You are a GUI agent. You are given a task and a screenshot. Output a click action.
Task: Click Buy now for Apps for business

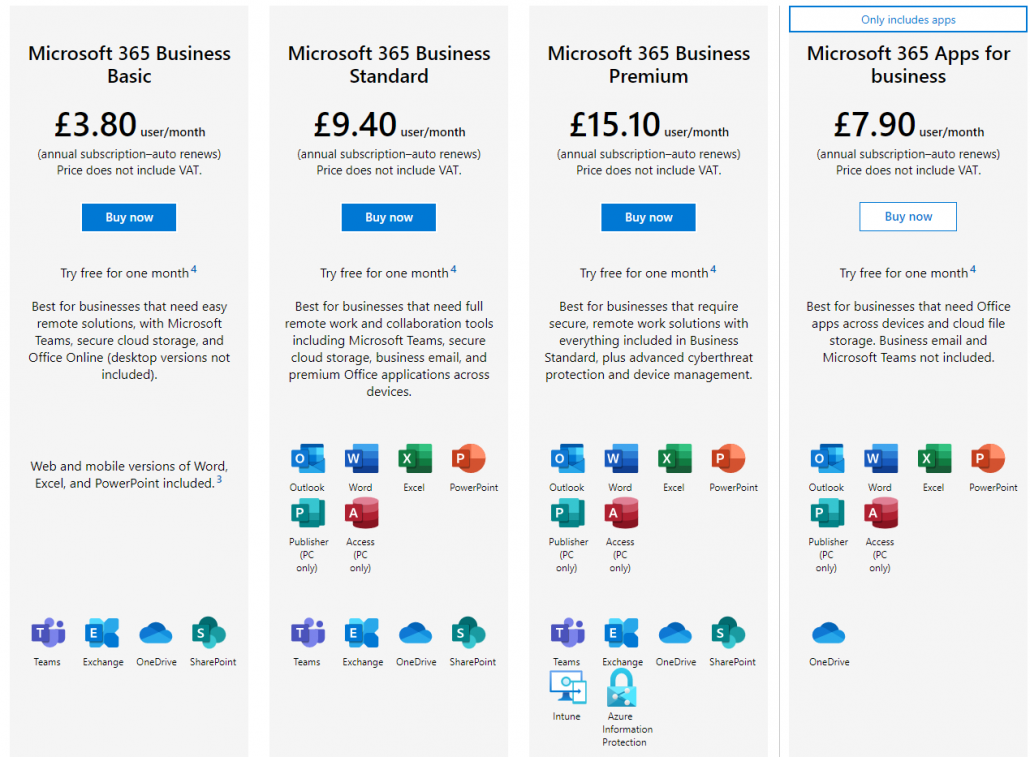tap(907, 217)
